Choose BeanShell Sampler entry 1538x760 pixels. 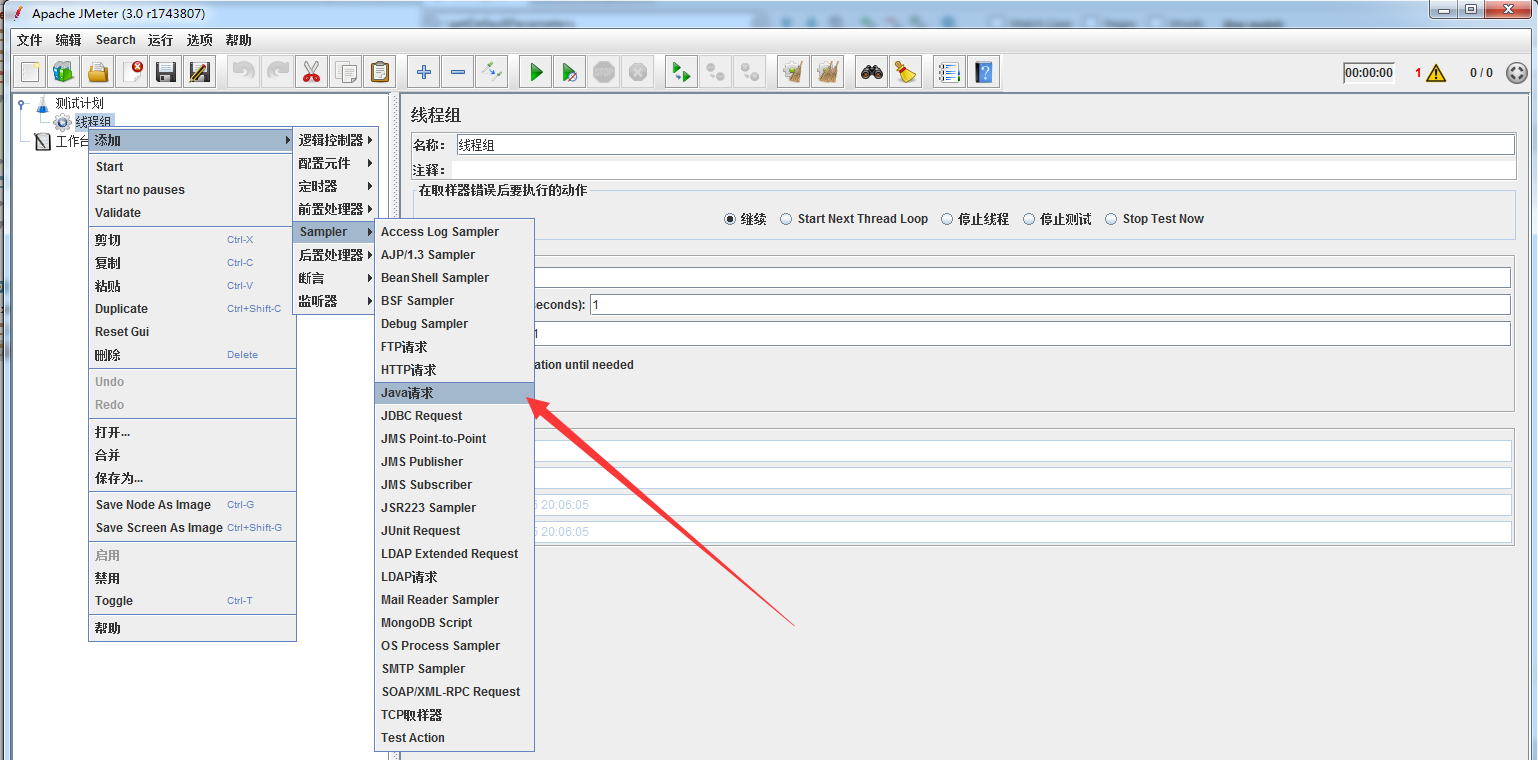pos(455,278)
